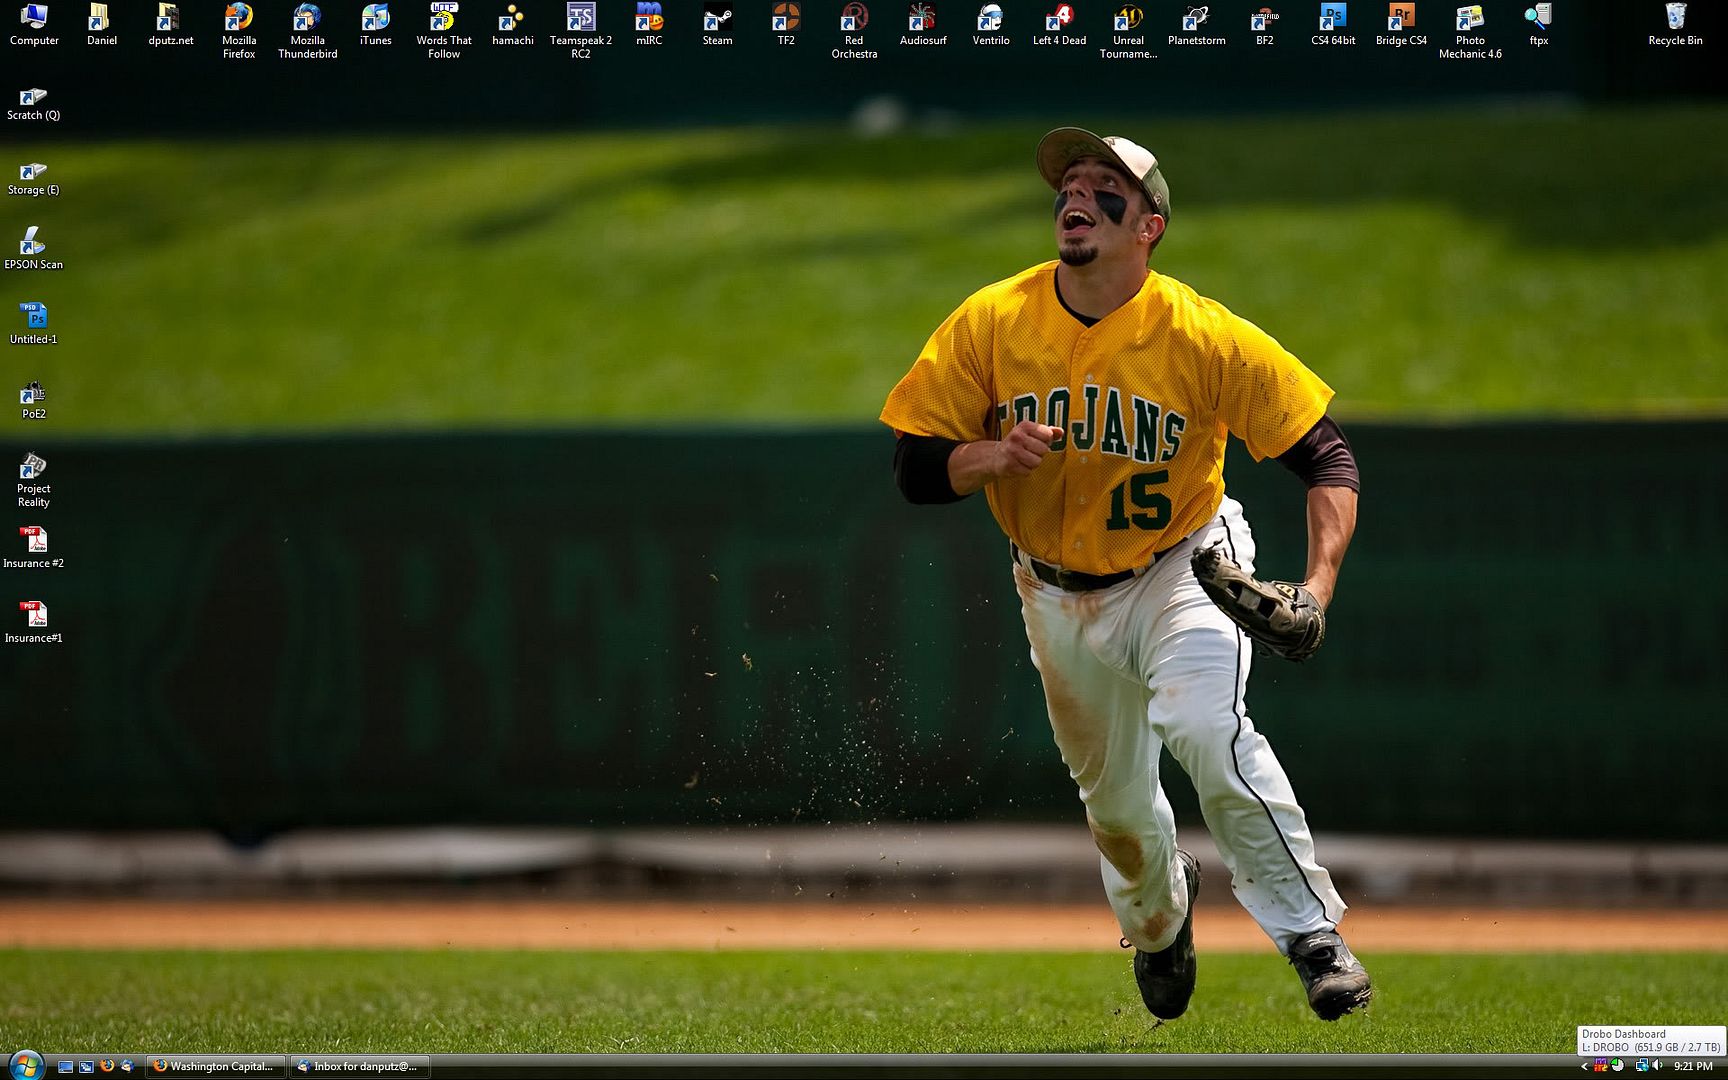Click the Windows Start orb
Image resolution: width=1728 pixels, height=1080 pixels.
pyautogui.click(x=25, y=1065)
